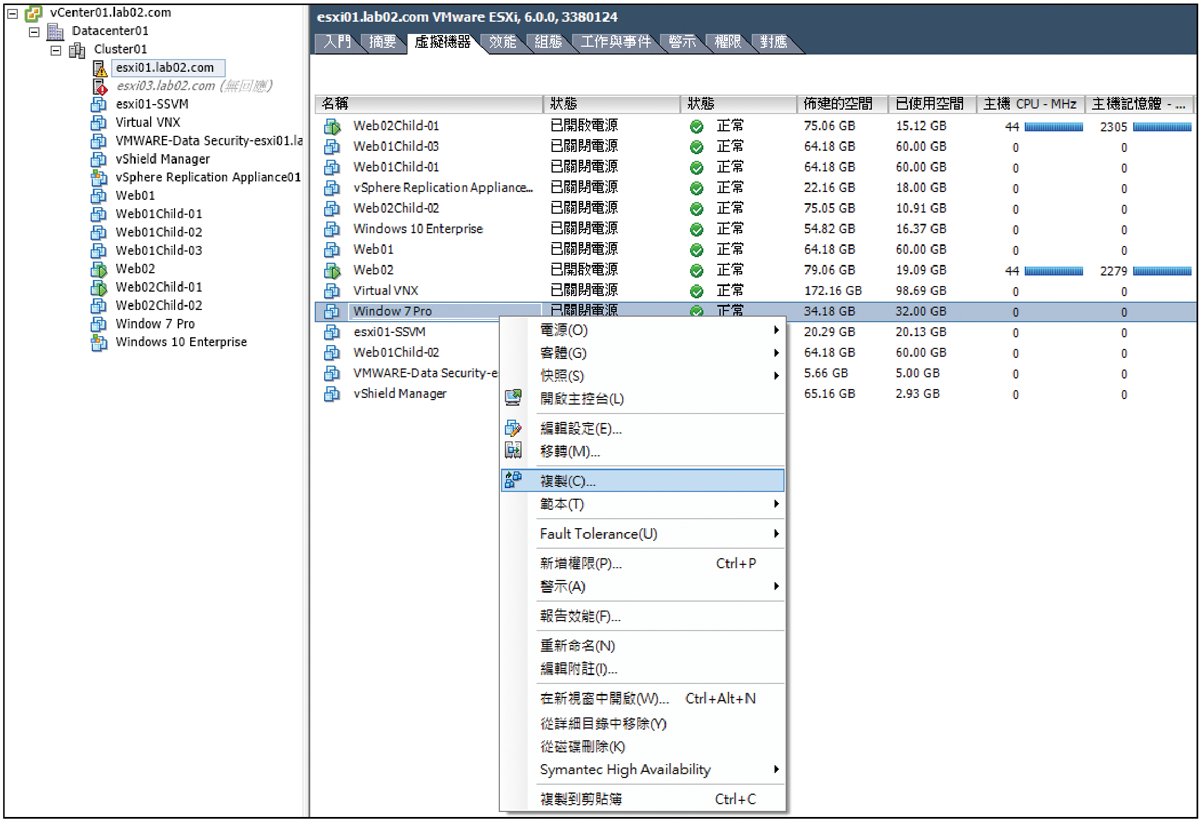Click the Web02 VM icon in tree
1200x822 pixels.
click(x=99, y=269)
